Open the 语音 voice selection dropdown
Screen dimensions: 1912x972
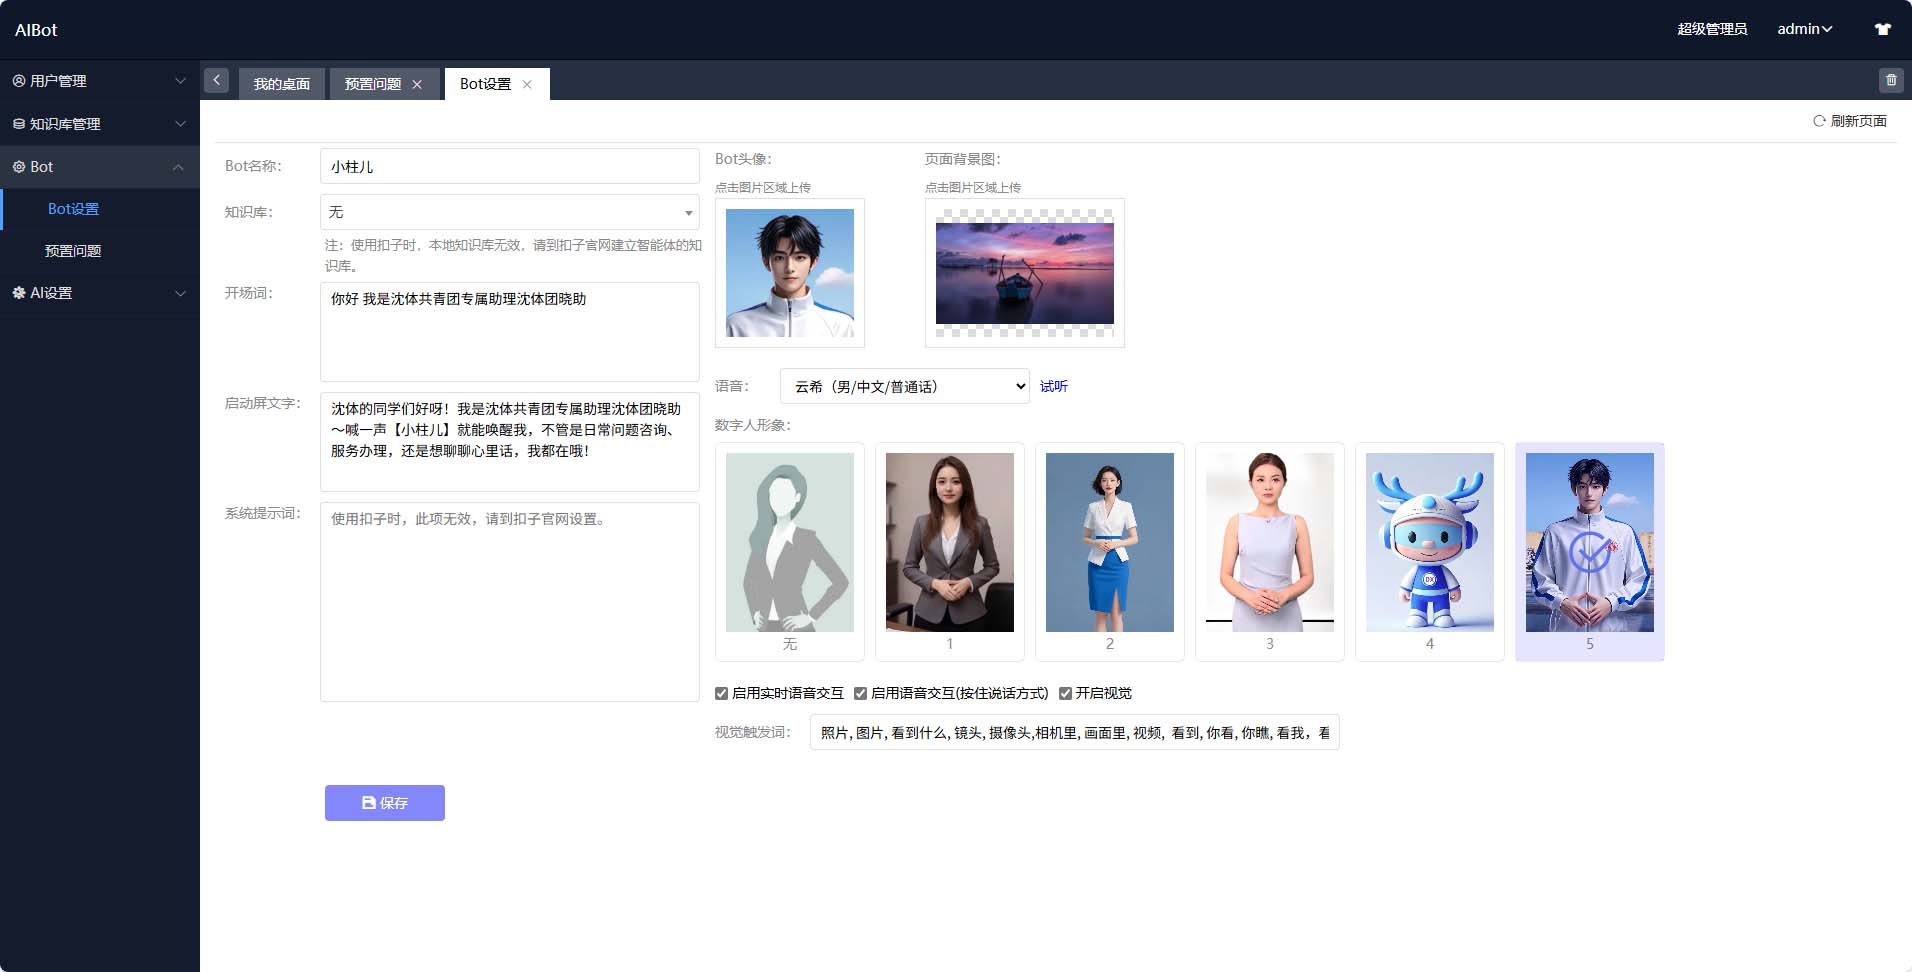coord(904,386)
